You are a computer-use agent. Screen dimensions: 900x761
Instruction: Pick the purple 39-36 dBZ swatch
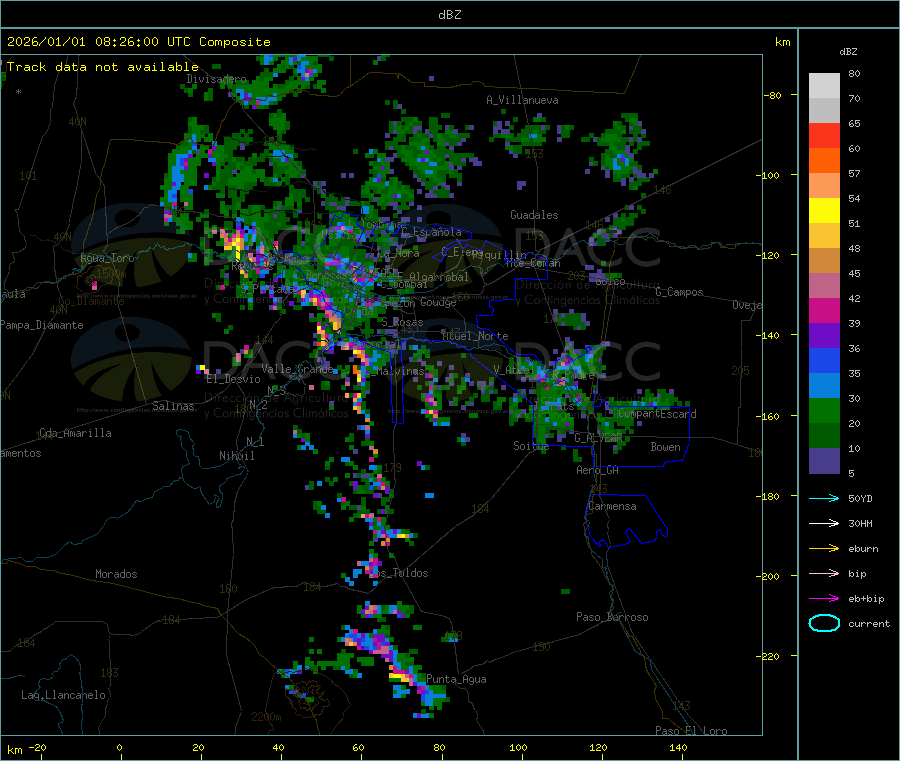824,336
